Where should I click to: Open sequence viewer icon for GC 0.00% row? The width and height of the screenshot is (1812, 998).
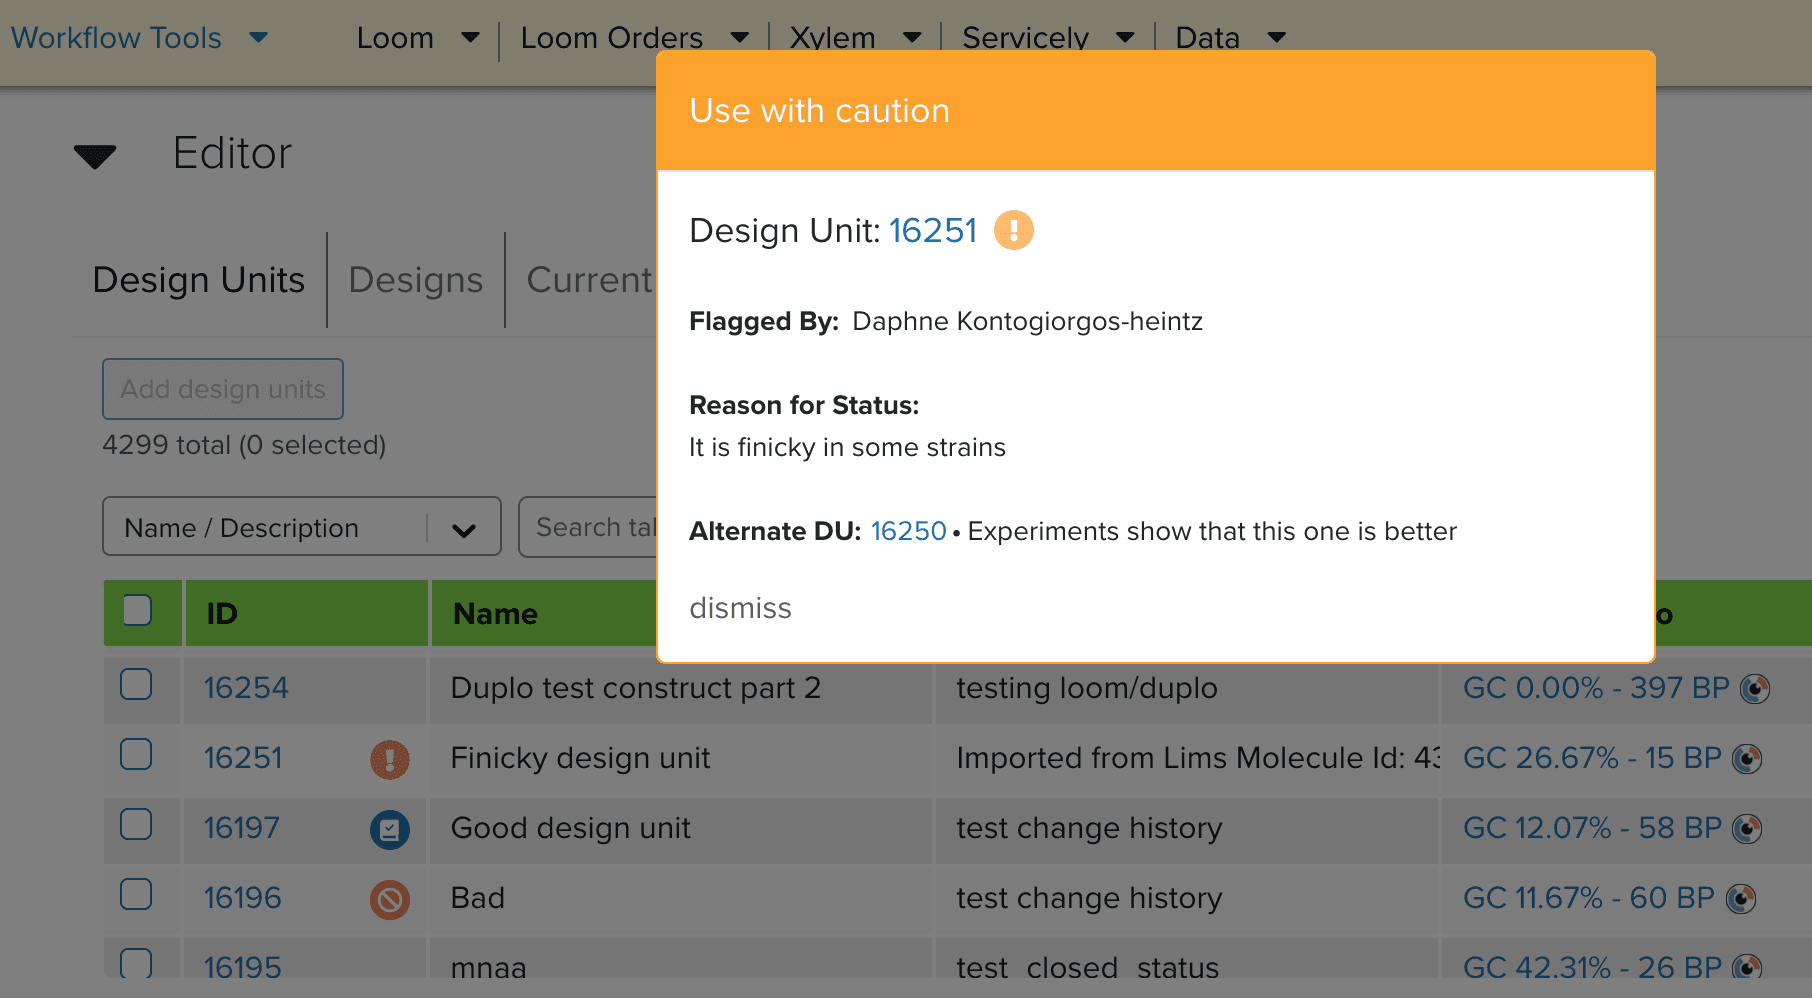(x=1754, y=689)
